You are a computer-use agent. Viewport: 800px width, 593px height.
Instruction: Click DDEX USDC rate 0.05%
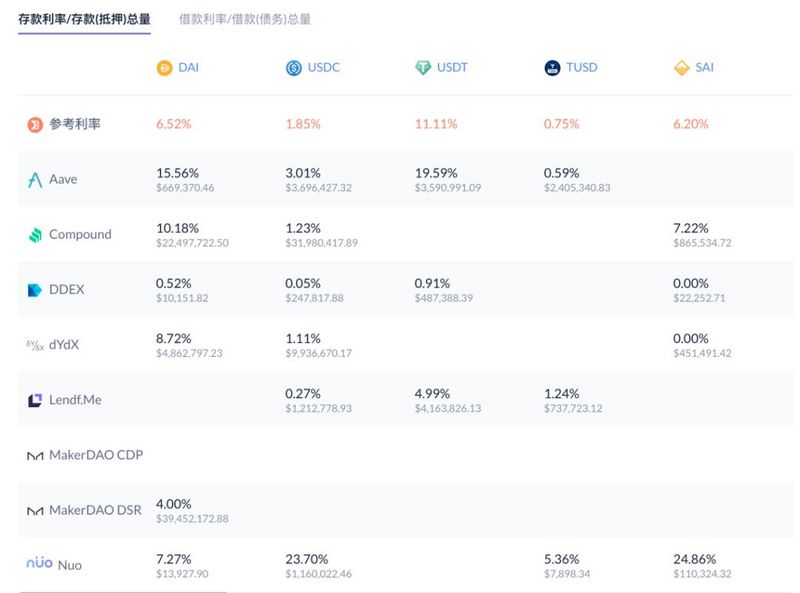coord(303,283)
